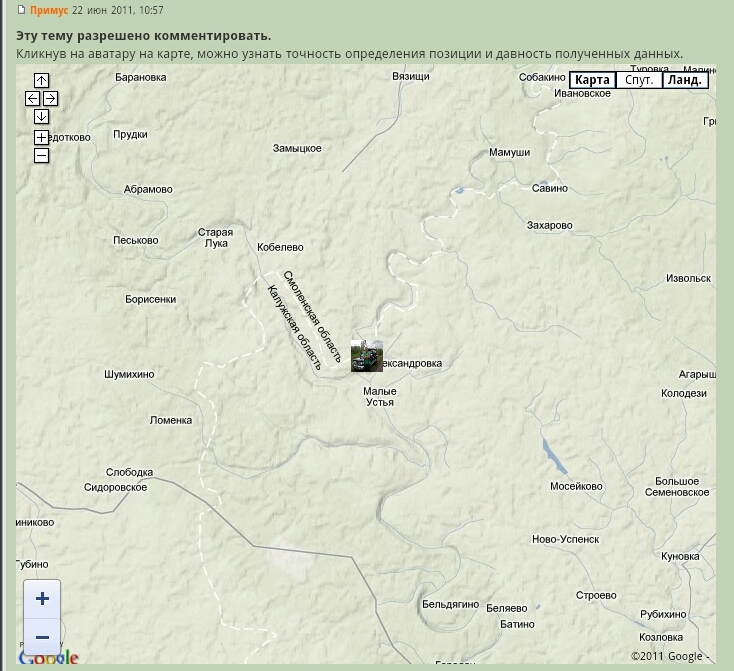
Task: Click the Прудки place label
Action: (x=130, y=134)
